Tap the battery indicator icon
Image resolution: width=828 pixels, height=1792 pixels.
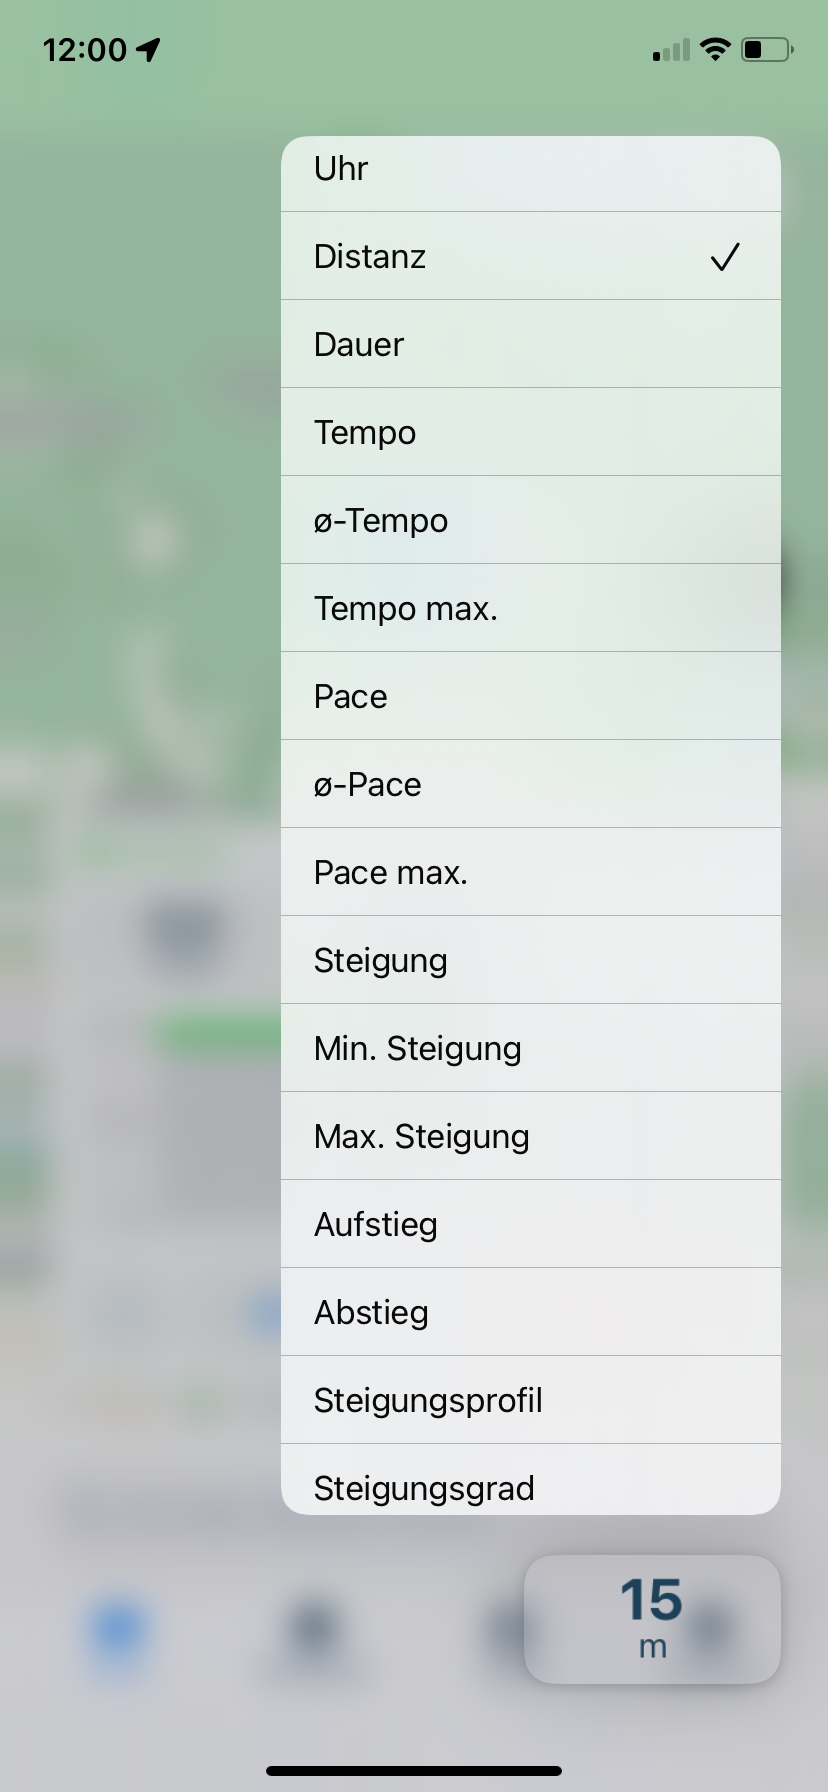pos(767,49)
